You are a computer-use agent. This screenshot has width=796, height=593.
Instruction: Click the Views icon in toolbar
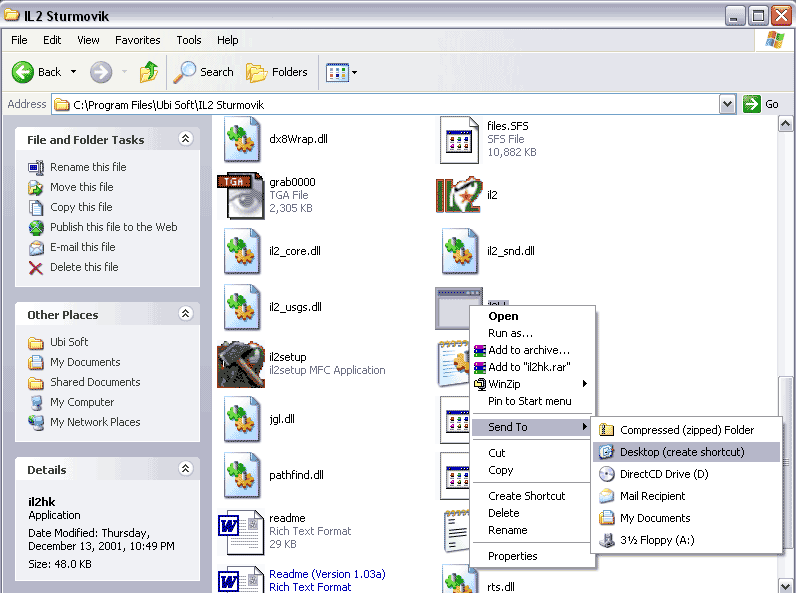pos(337,73)
